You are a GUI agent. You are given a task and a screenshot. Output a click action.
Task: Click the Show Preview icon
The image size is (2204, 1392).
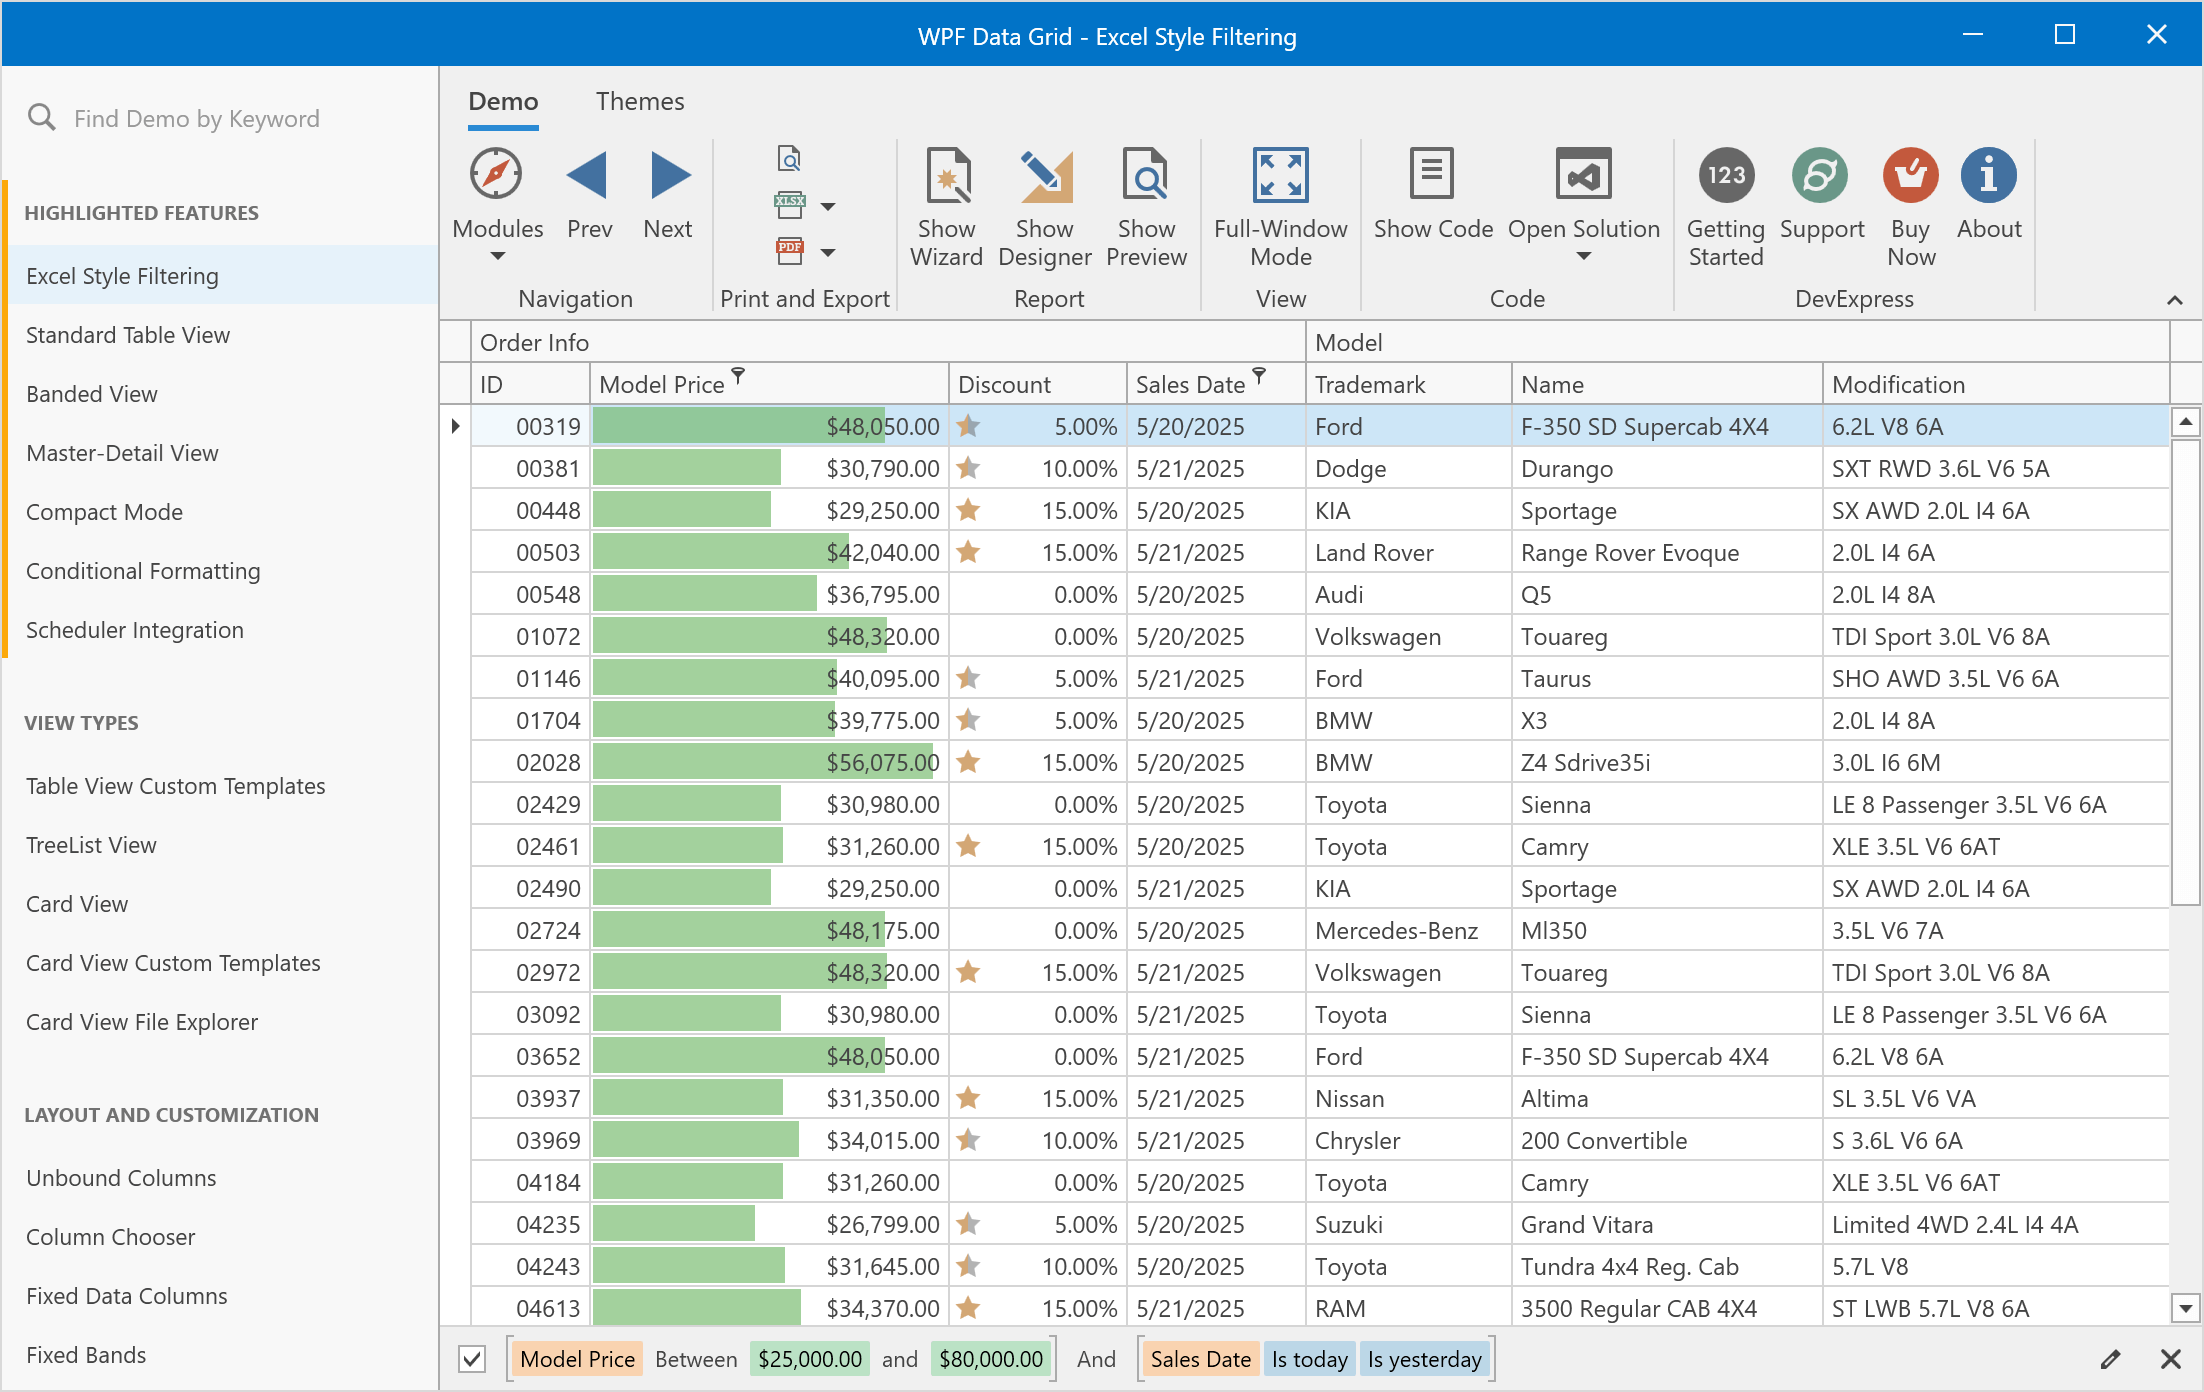pyautogui.click(x=1146, y=175)
